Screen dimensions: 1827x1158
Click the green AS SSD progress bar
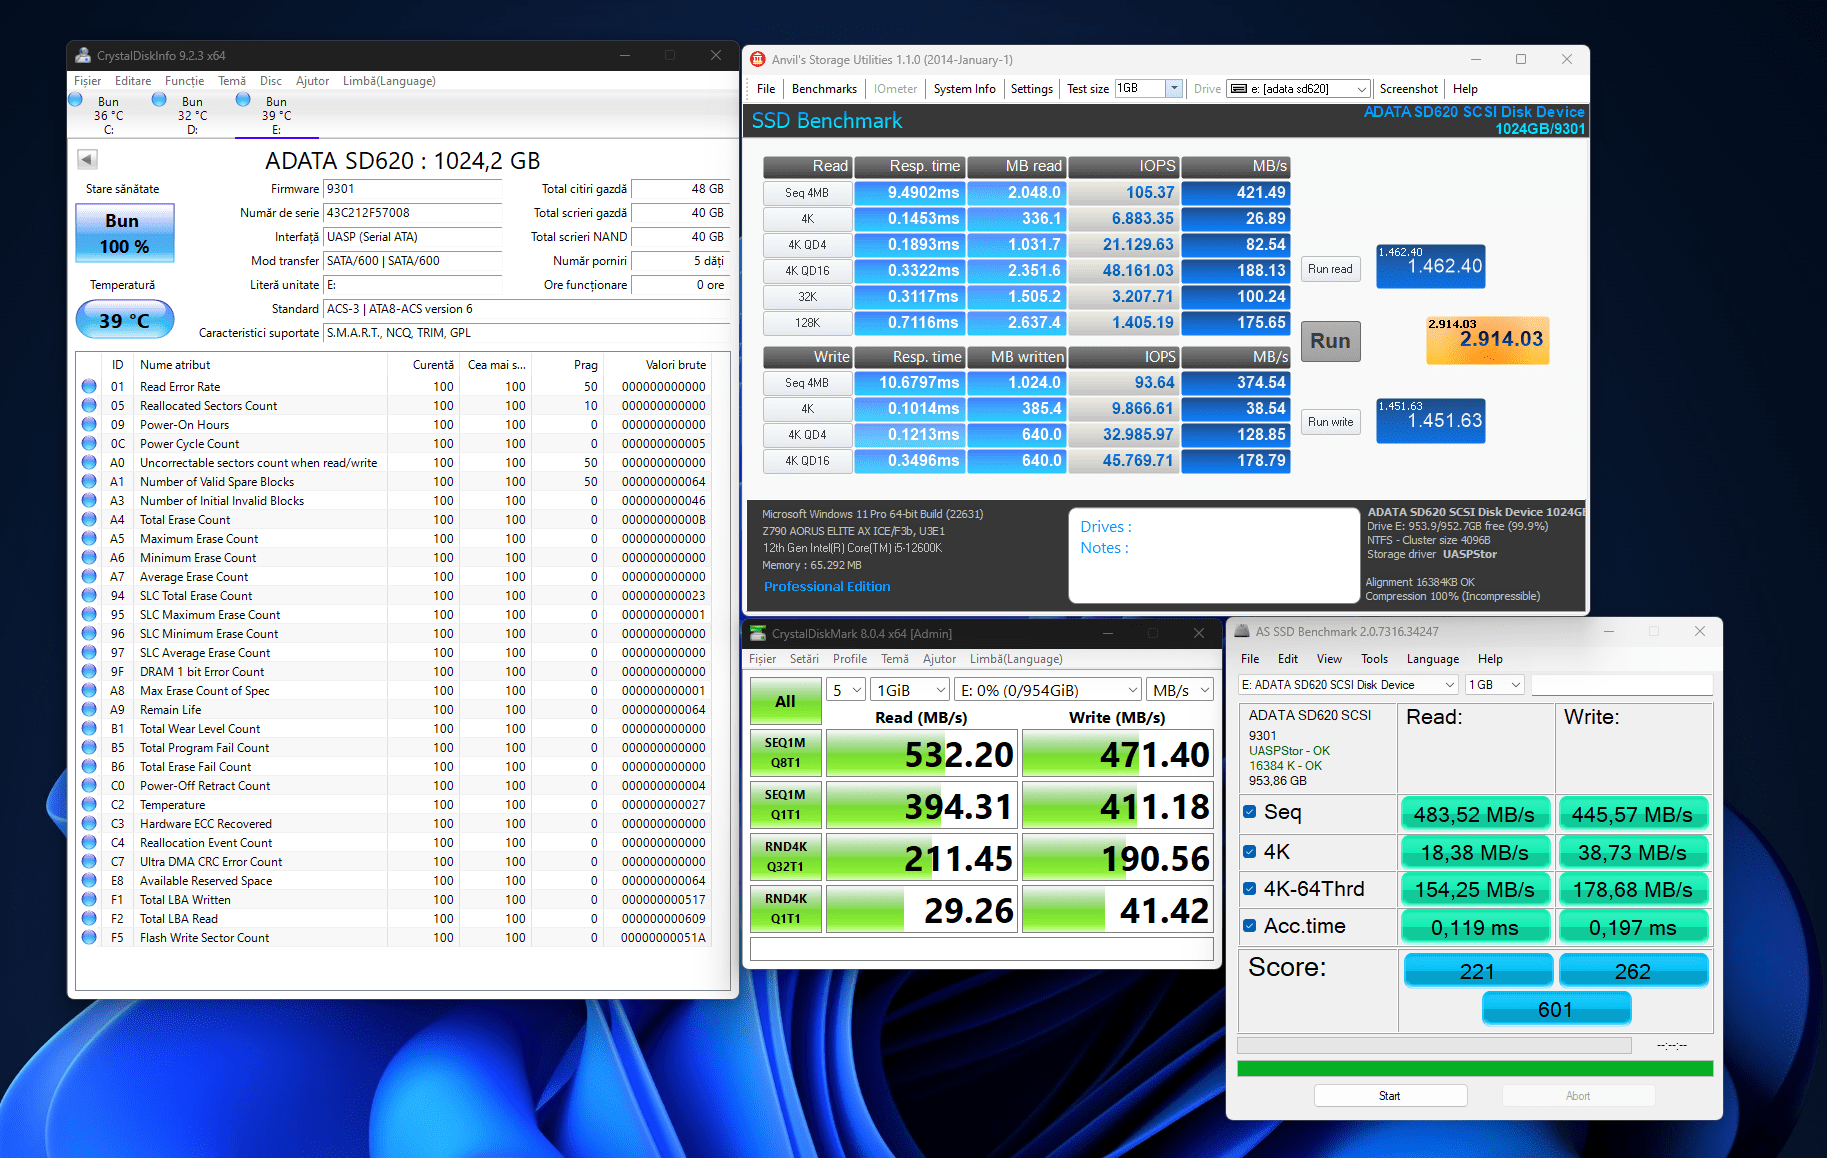(x=1474, y=1069)
